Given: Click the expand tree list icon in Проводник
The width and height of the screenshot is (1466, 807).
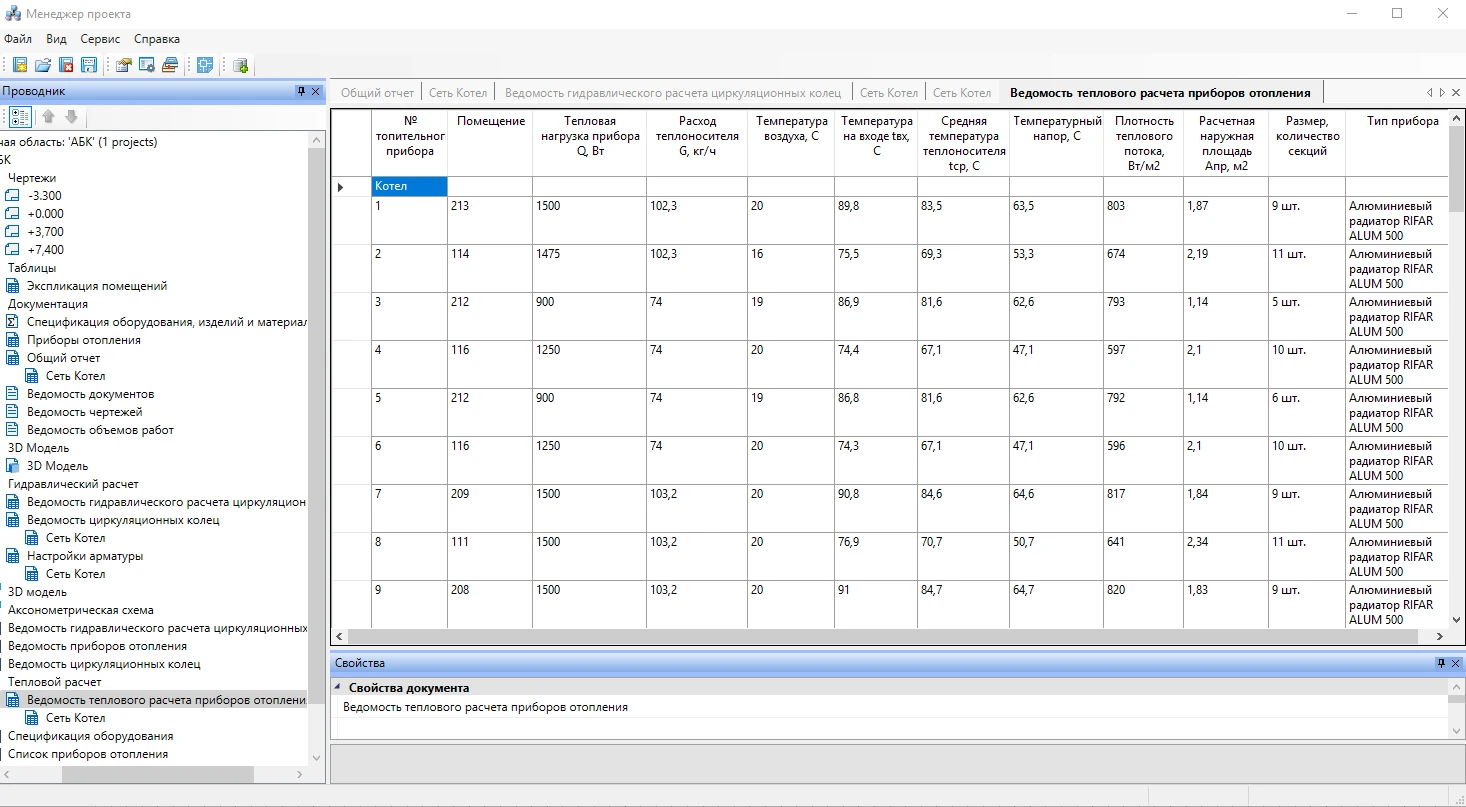Looking at the screenshot, I should (x=20, y=117).
